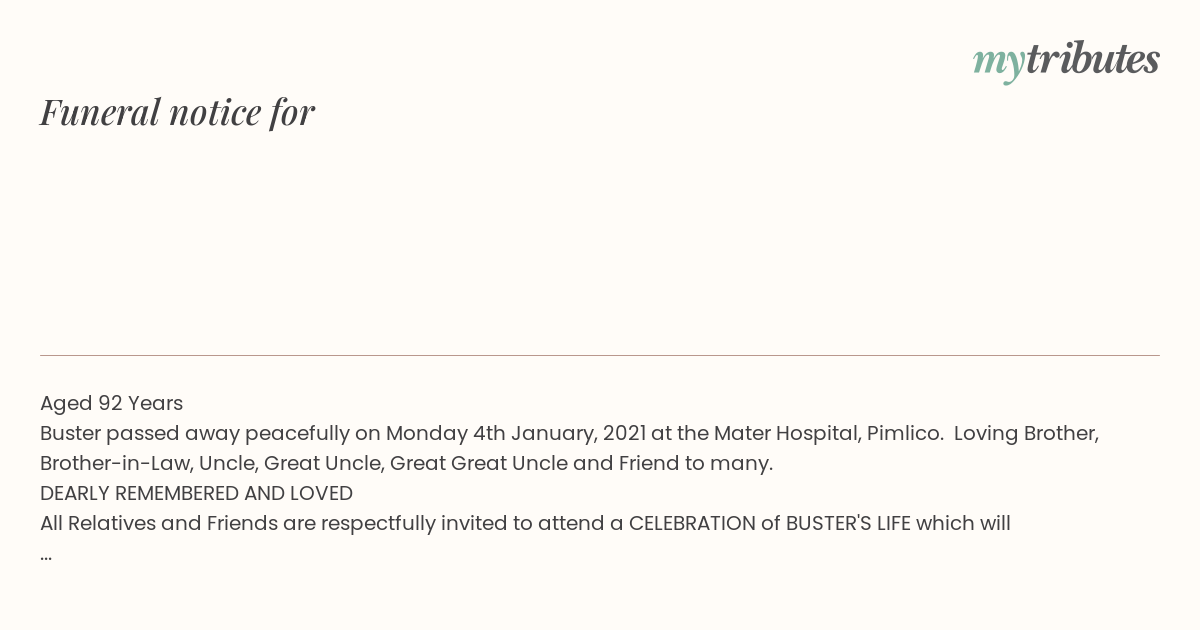Screen dimensions: 1200x630
Task: Select the green "my" in the logo
Action: 998,63
